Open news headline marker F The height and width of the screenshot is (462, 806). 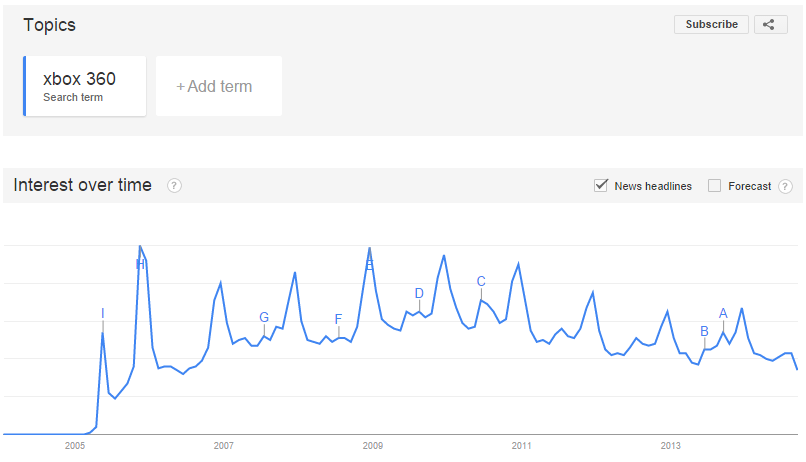pyautogui.click(x=338, y=319)
